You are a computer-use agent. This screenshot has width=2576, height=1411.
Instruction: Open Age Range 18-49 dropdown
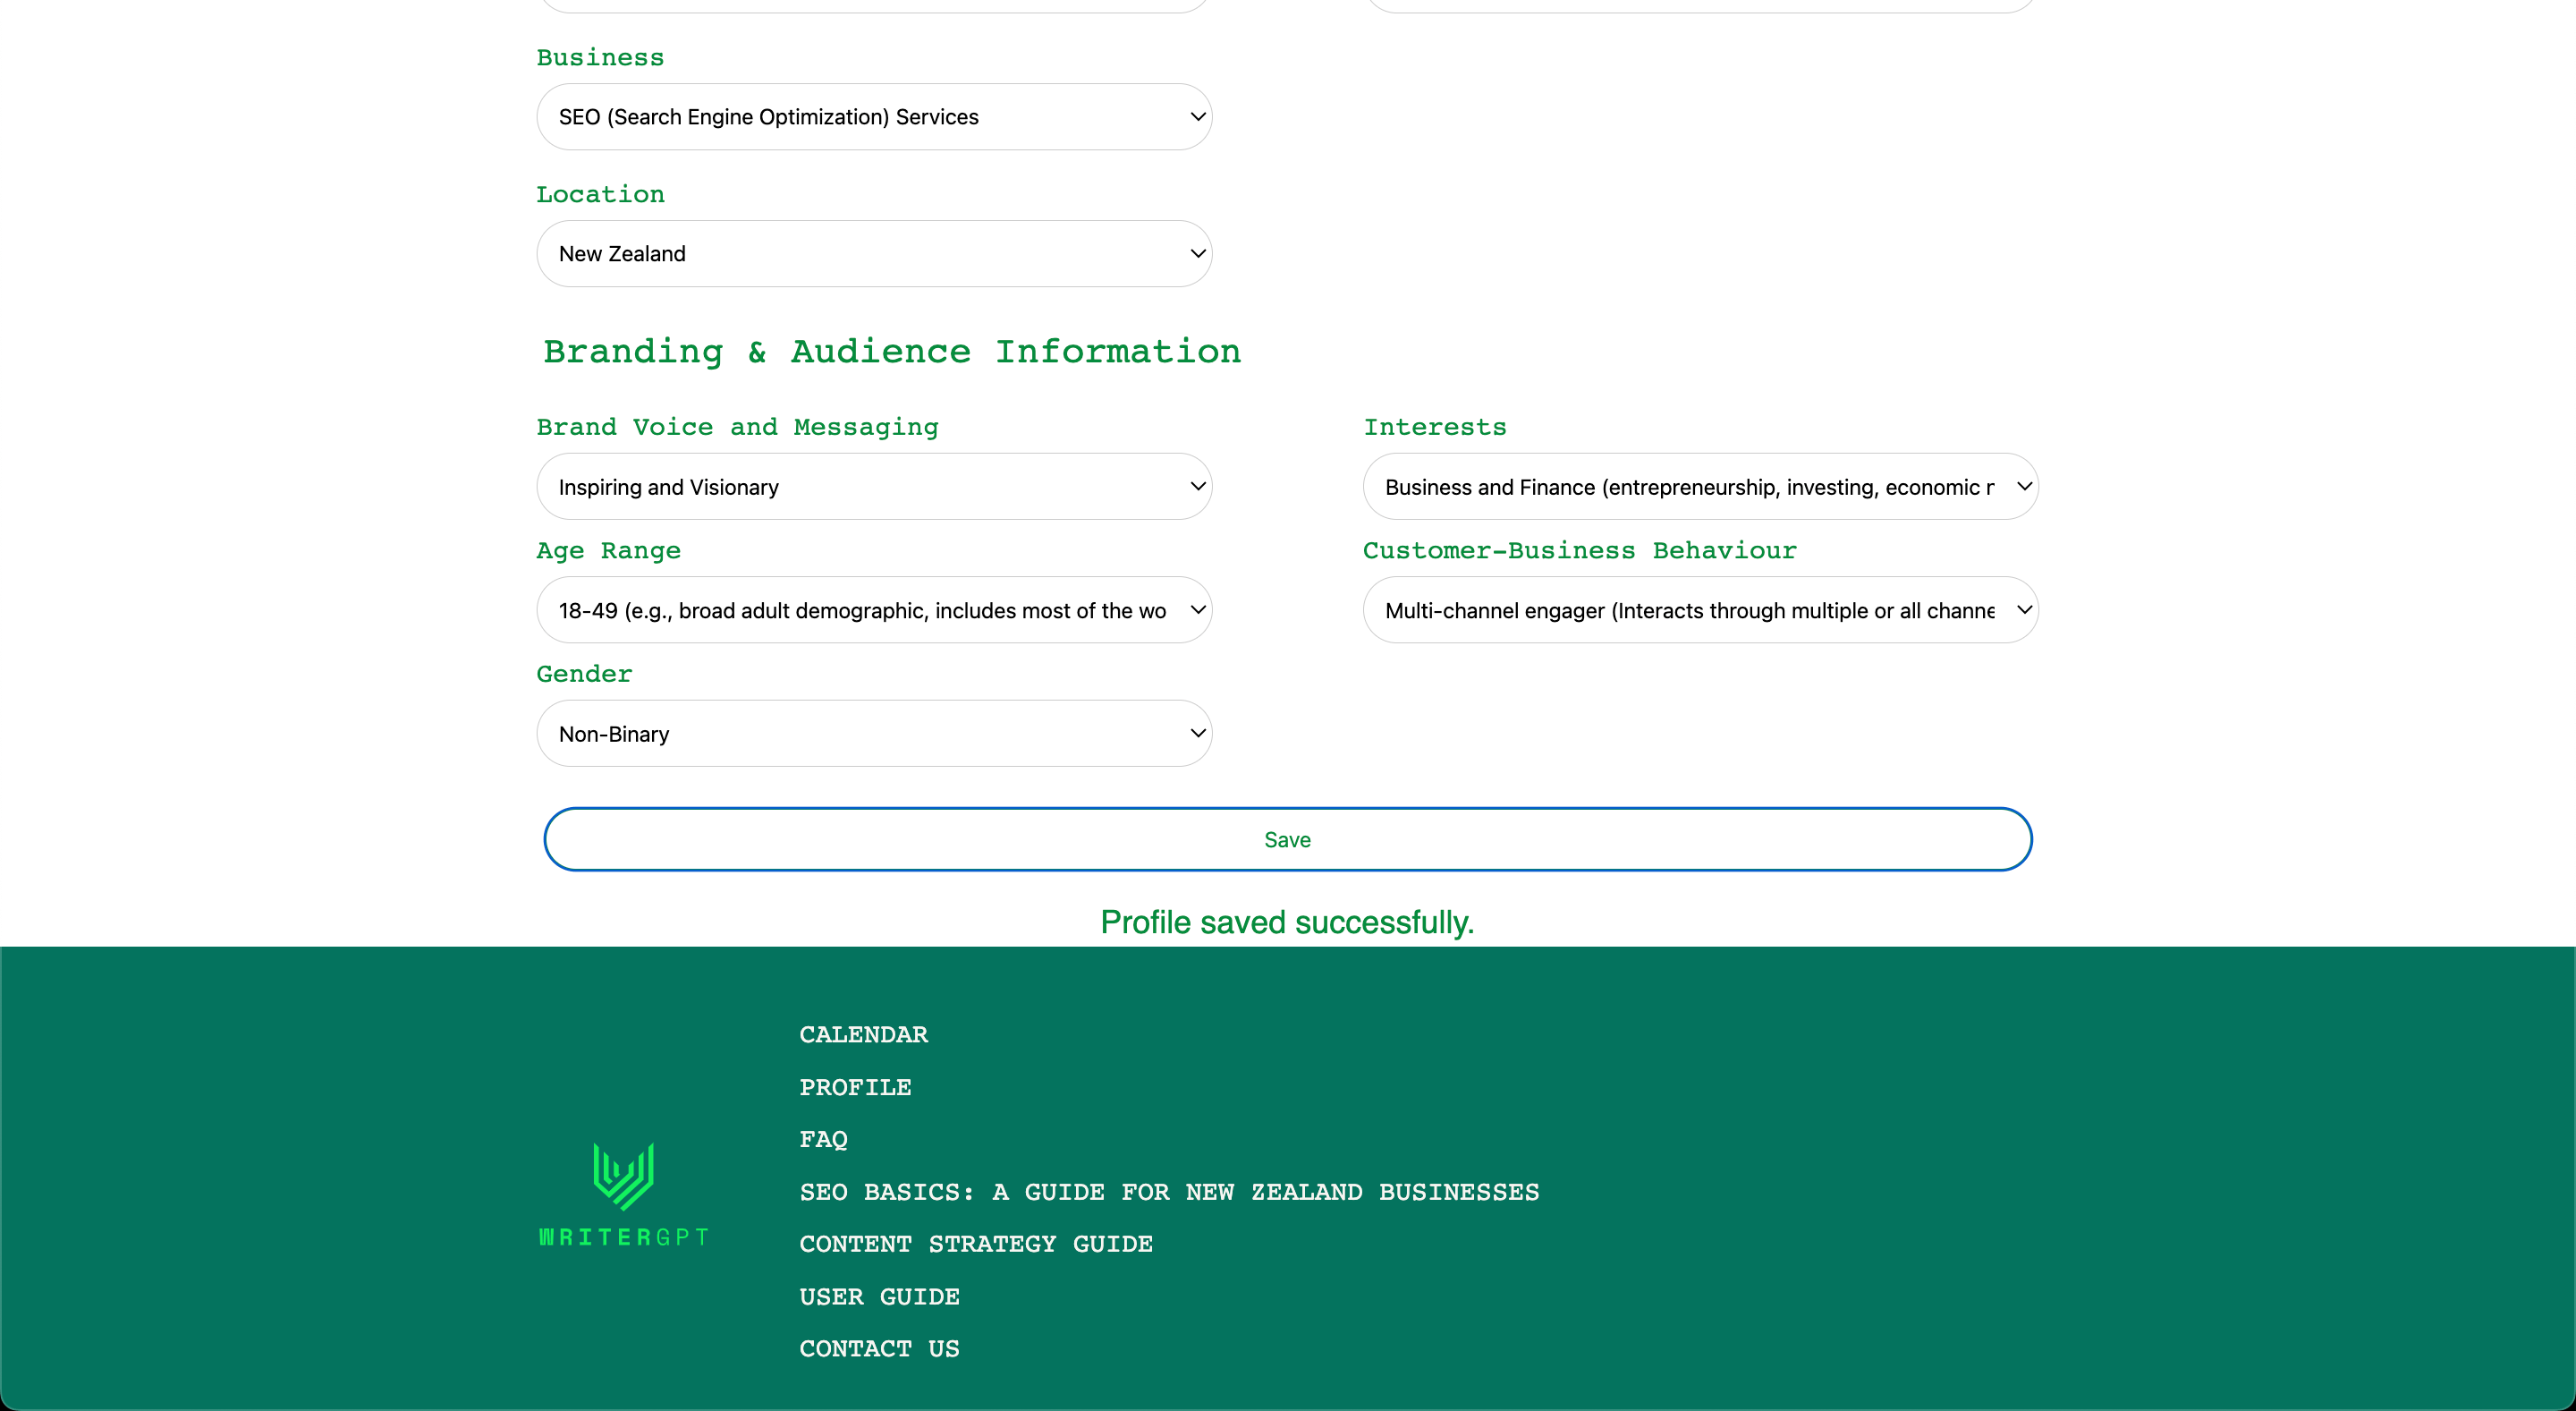874,608
